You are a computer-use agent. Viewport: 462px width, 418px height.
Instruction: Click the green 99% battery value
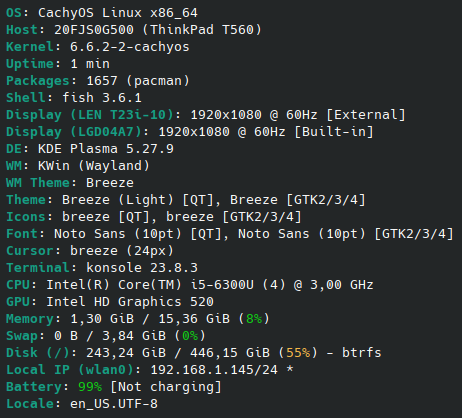(90, 387)
